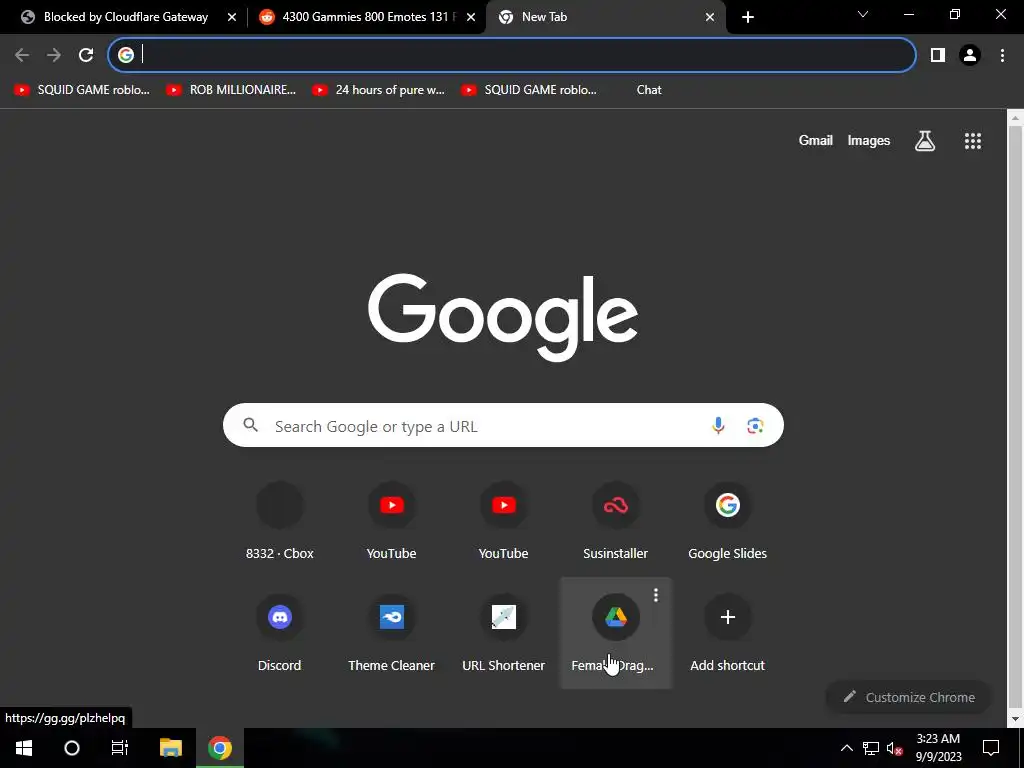This screenshot has width=1024, height=768.
Task: Close the 4300 Gammies tab
Action: [471, 18]
